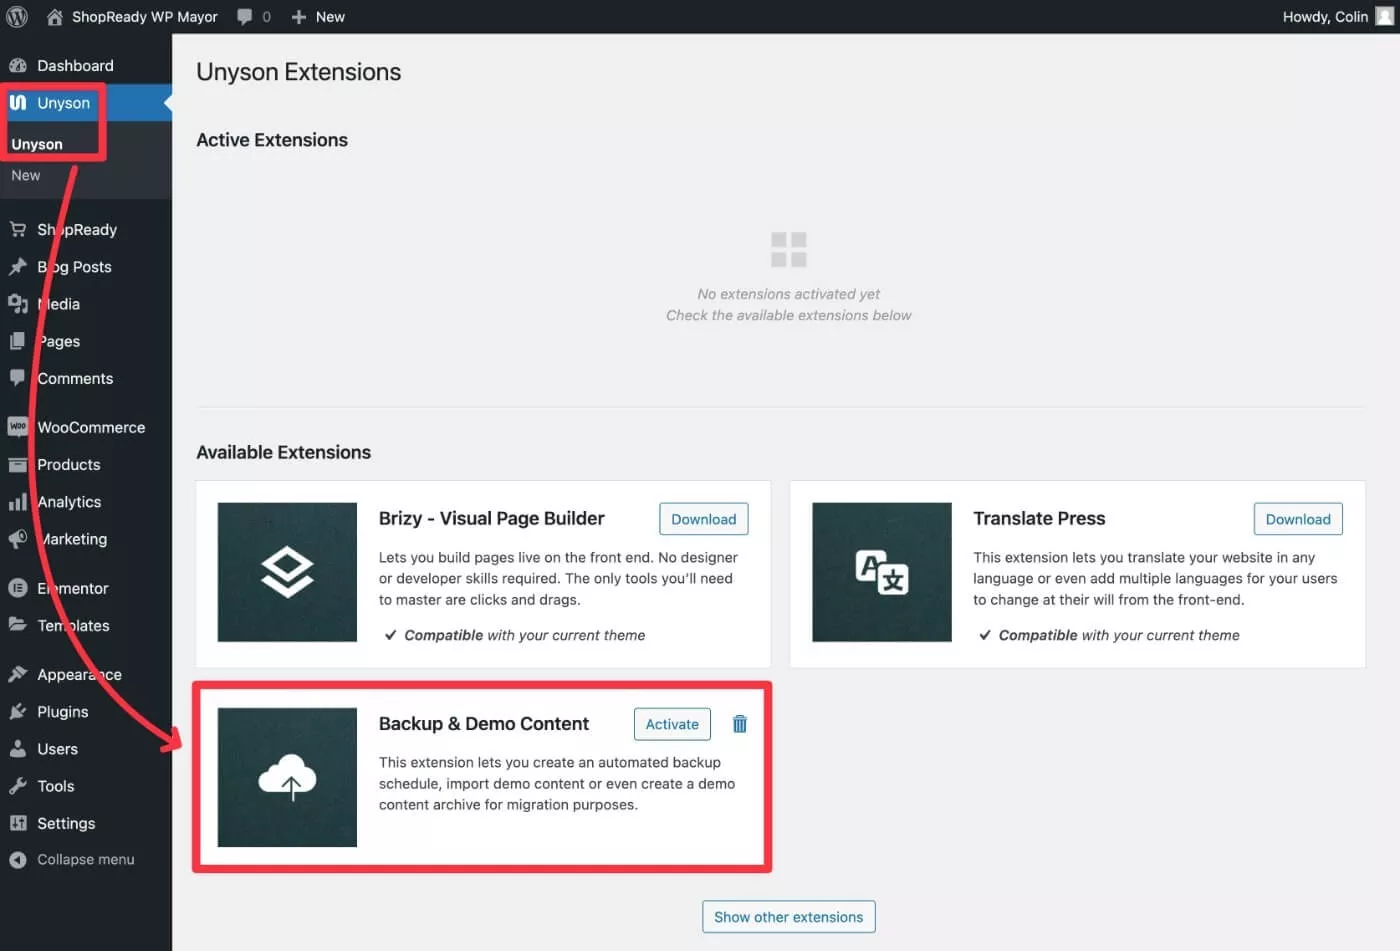Image resolution: width=1400 pixels, height=951 pixels.
Task: Click the Appearance paintbrush icon
Action: point(18,675)
